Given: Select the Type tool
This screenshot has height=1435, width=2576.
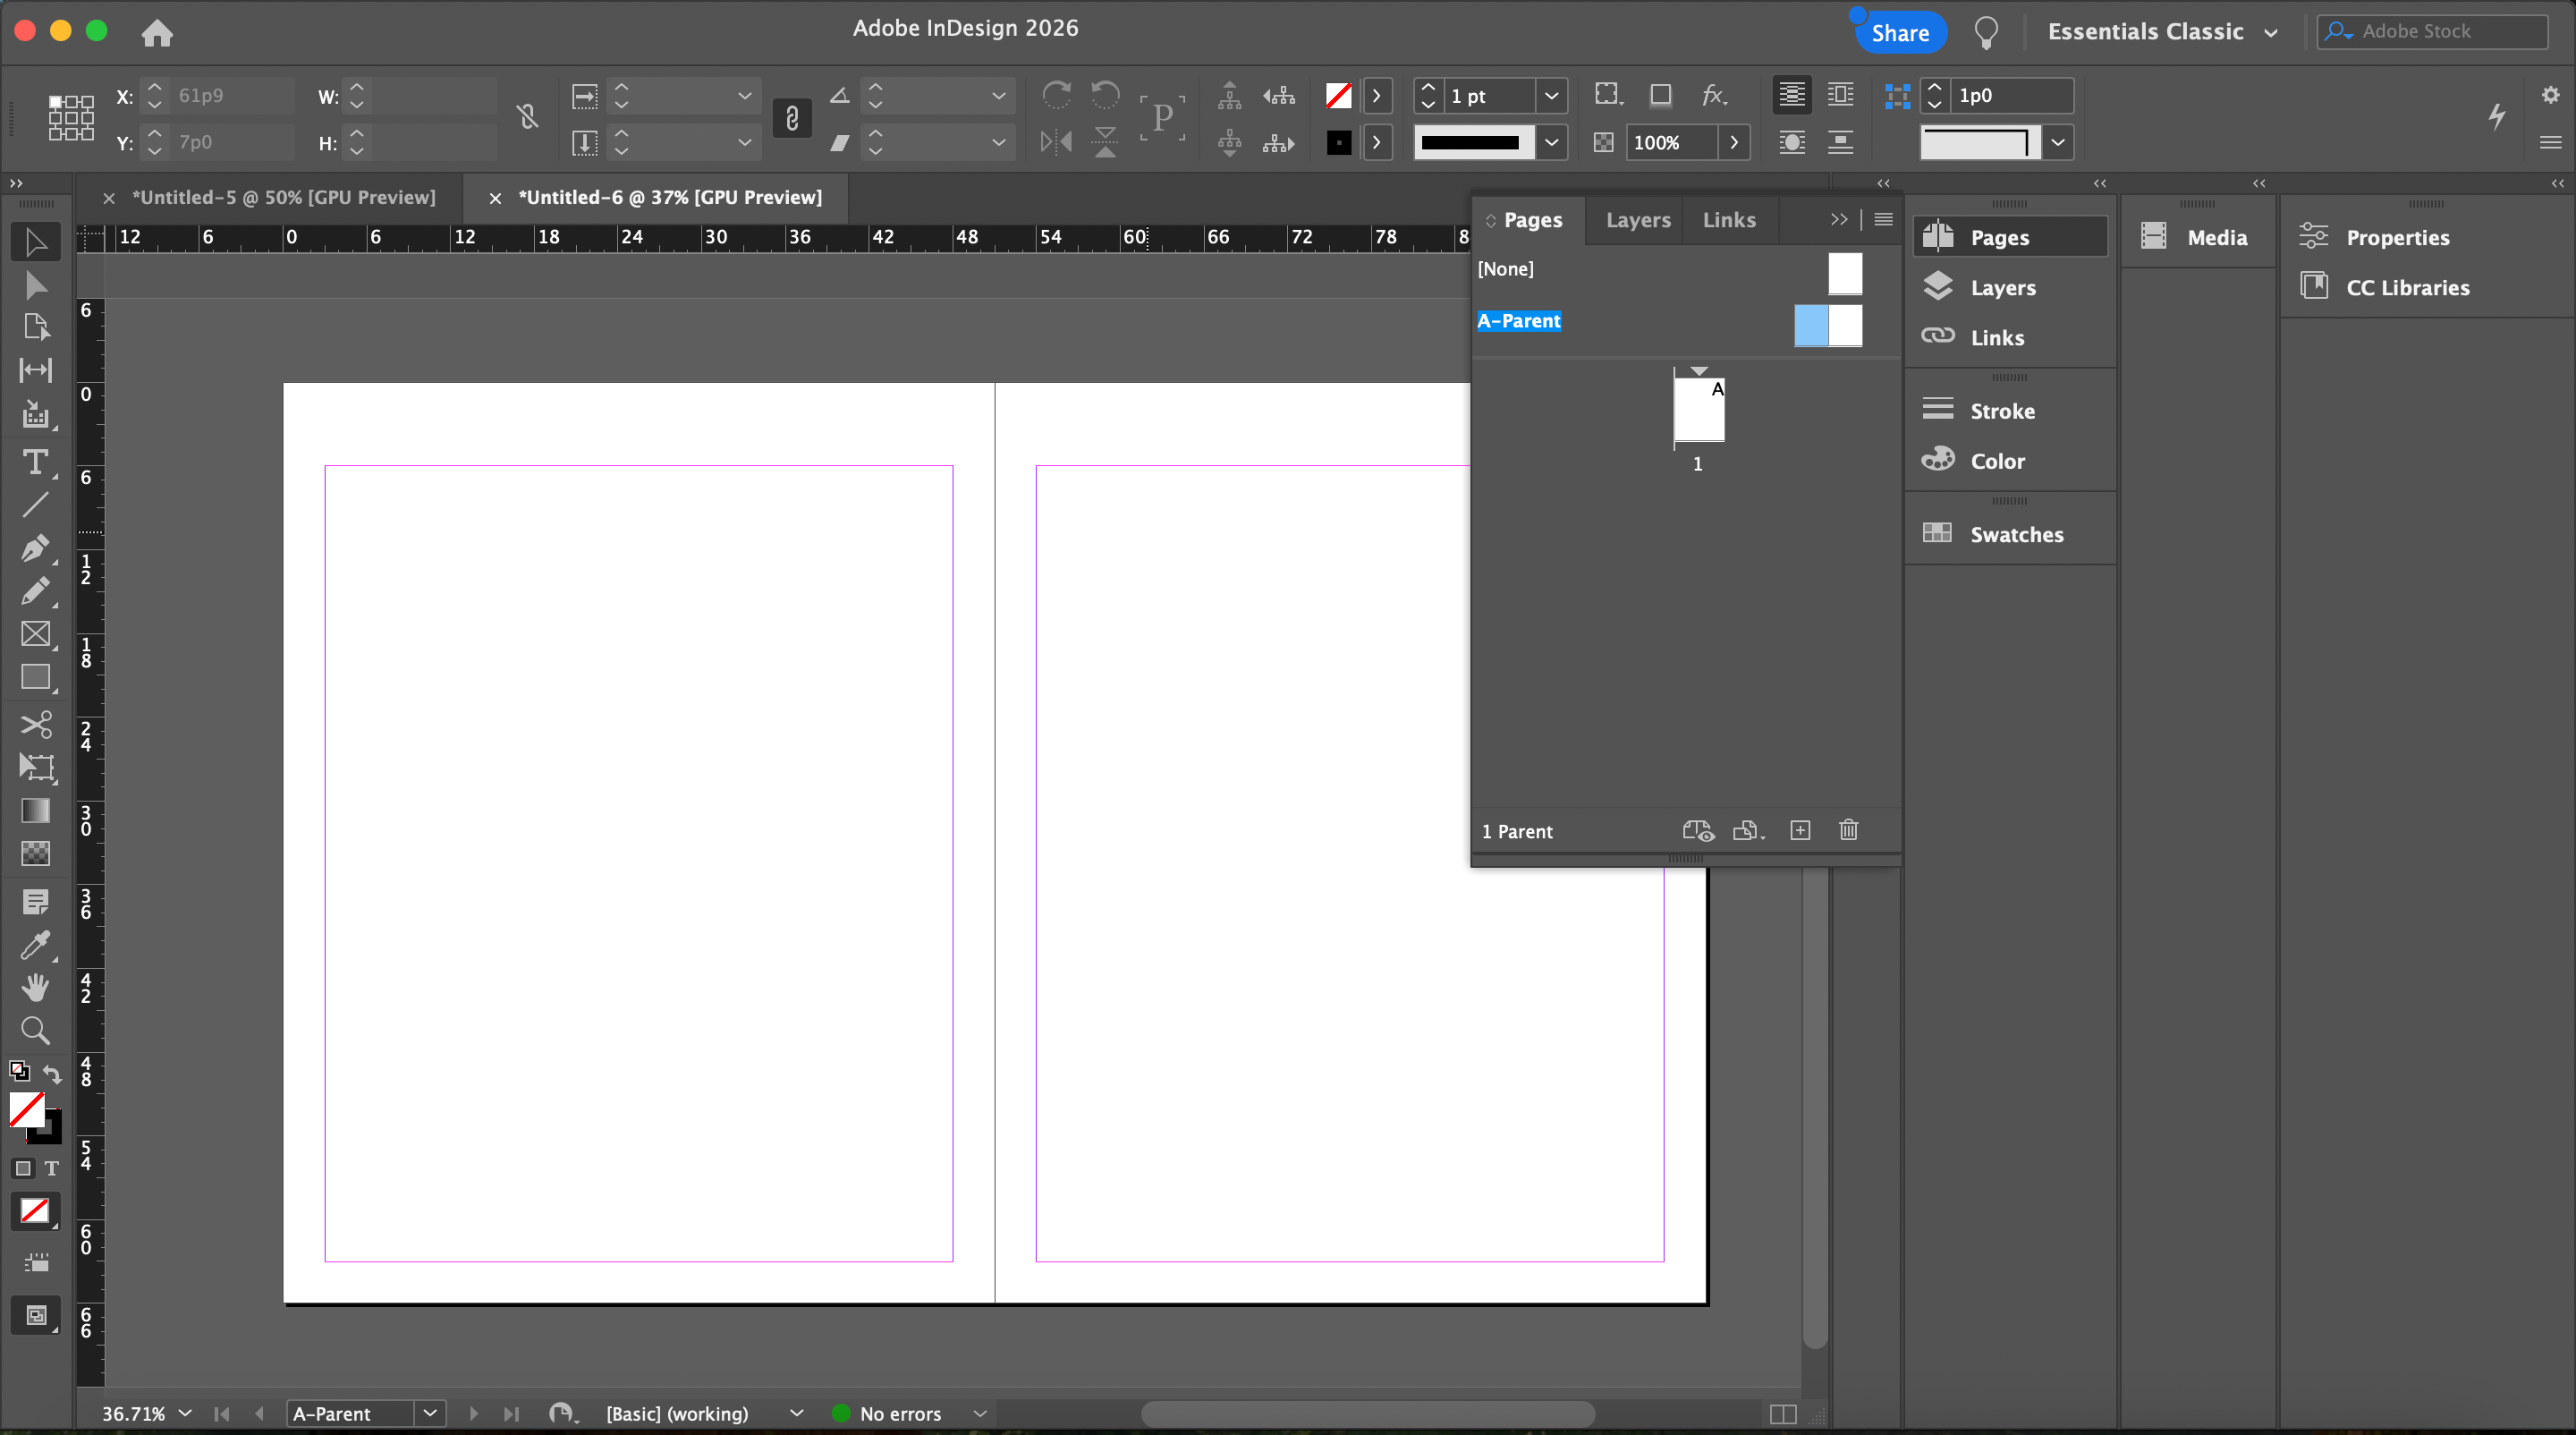Looking at the screenshot, I should [x=35, y=462].
